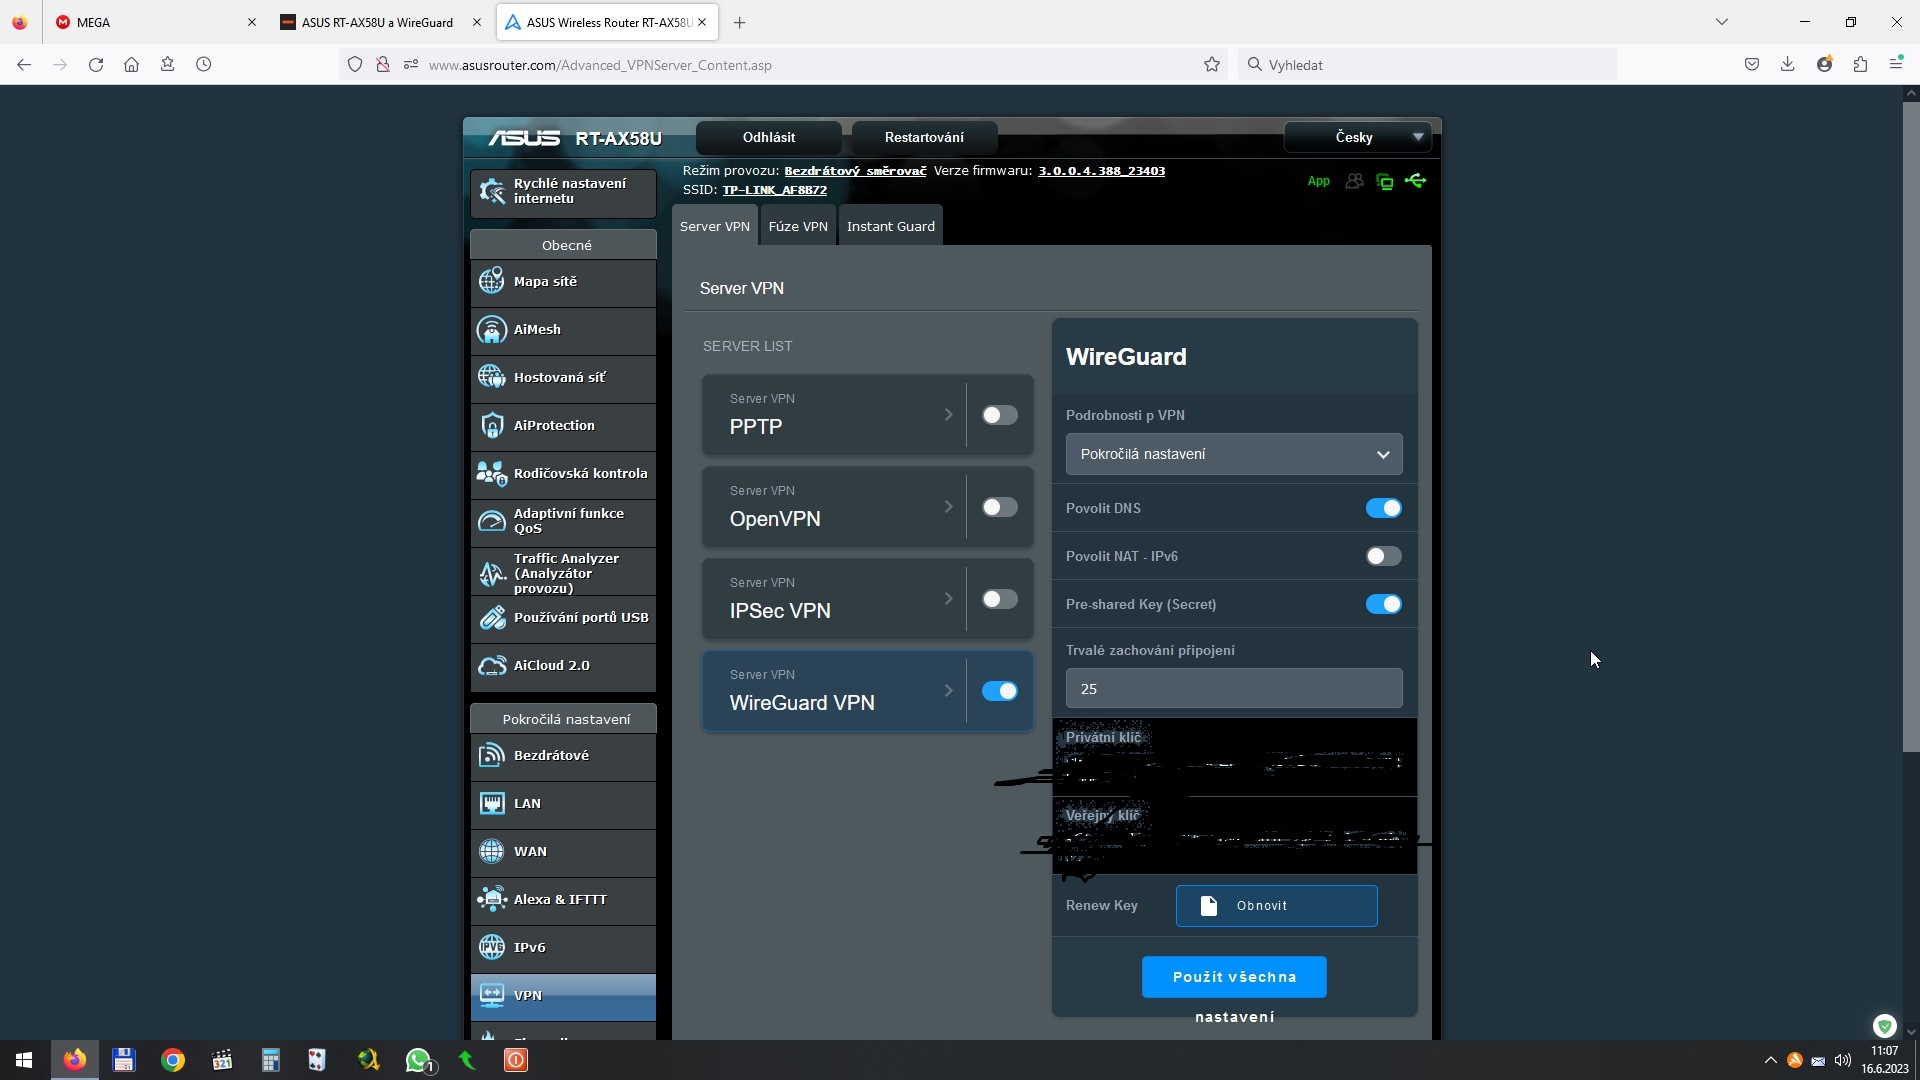Image resolution: width=1920 pixels, height=1080 pixels.
Task: Reload the page in the browser
Action: (96, 64)
